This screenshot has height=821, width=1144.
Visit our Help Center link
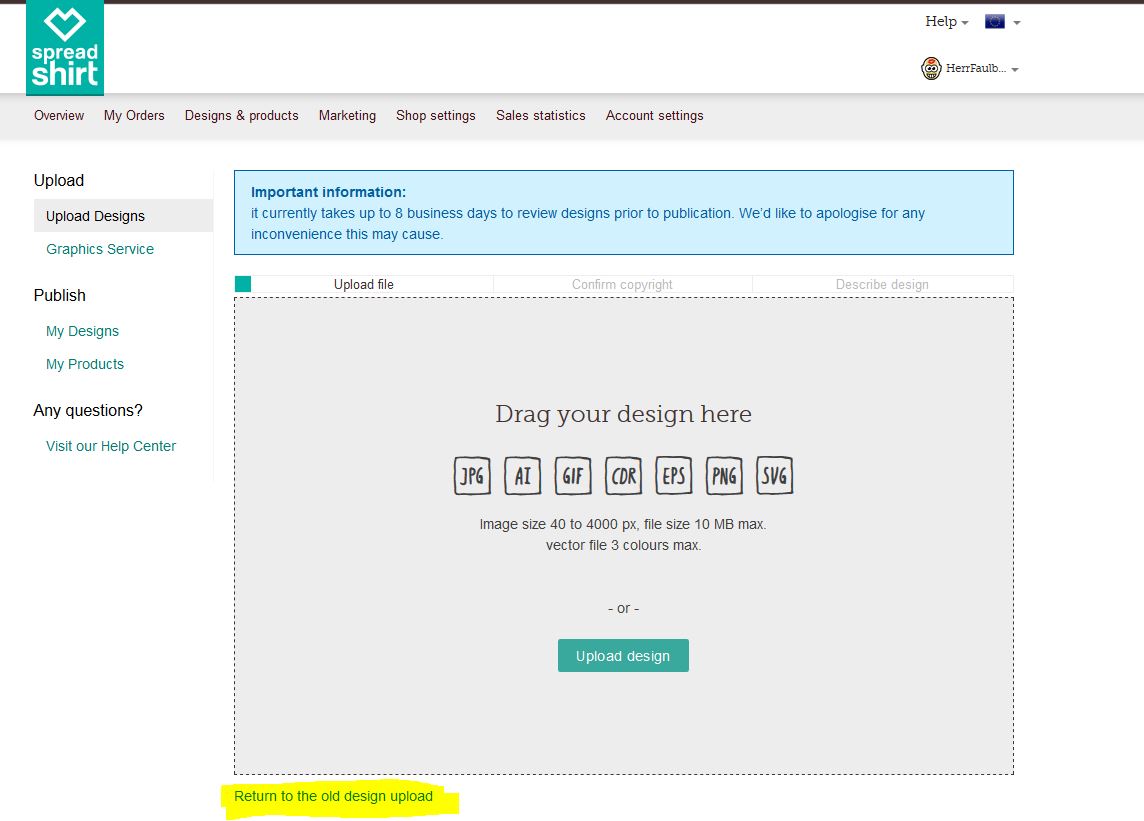(x=111, y=446)
